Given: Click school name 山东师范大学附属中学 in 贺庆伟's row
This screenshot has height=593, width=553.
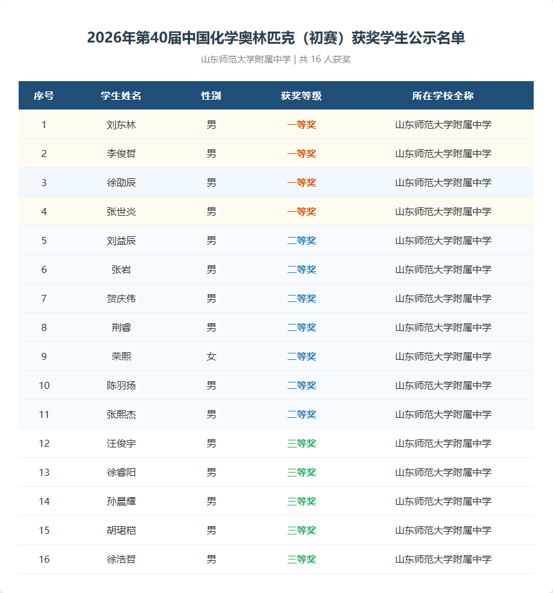Looking at the screenshot, I should coord(443,298).
